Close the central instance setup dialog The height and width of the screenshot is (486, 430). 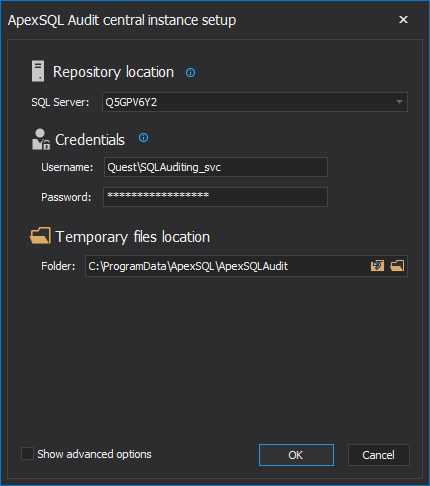pos(403,20)
